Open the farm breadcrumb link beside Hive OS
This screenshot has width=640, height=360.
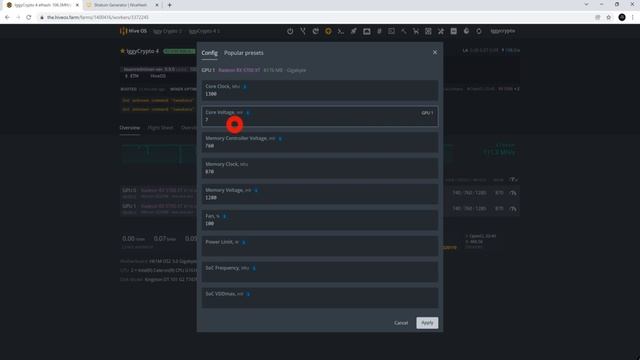pos(167,31)
